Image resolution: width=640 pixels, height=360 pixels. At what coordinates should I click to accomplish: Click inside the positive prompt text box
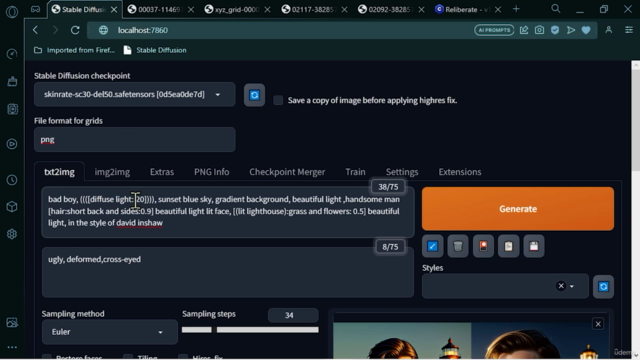tap(228, 212)
